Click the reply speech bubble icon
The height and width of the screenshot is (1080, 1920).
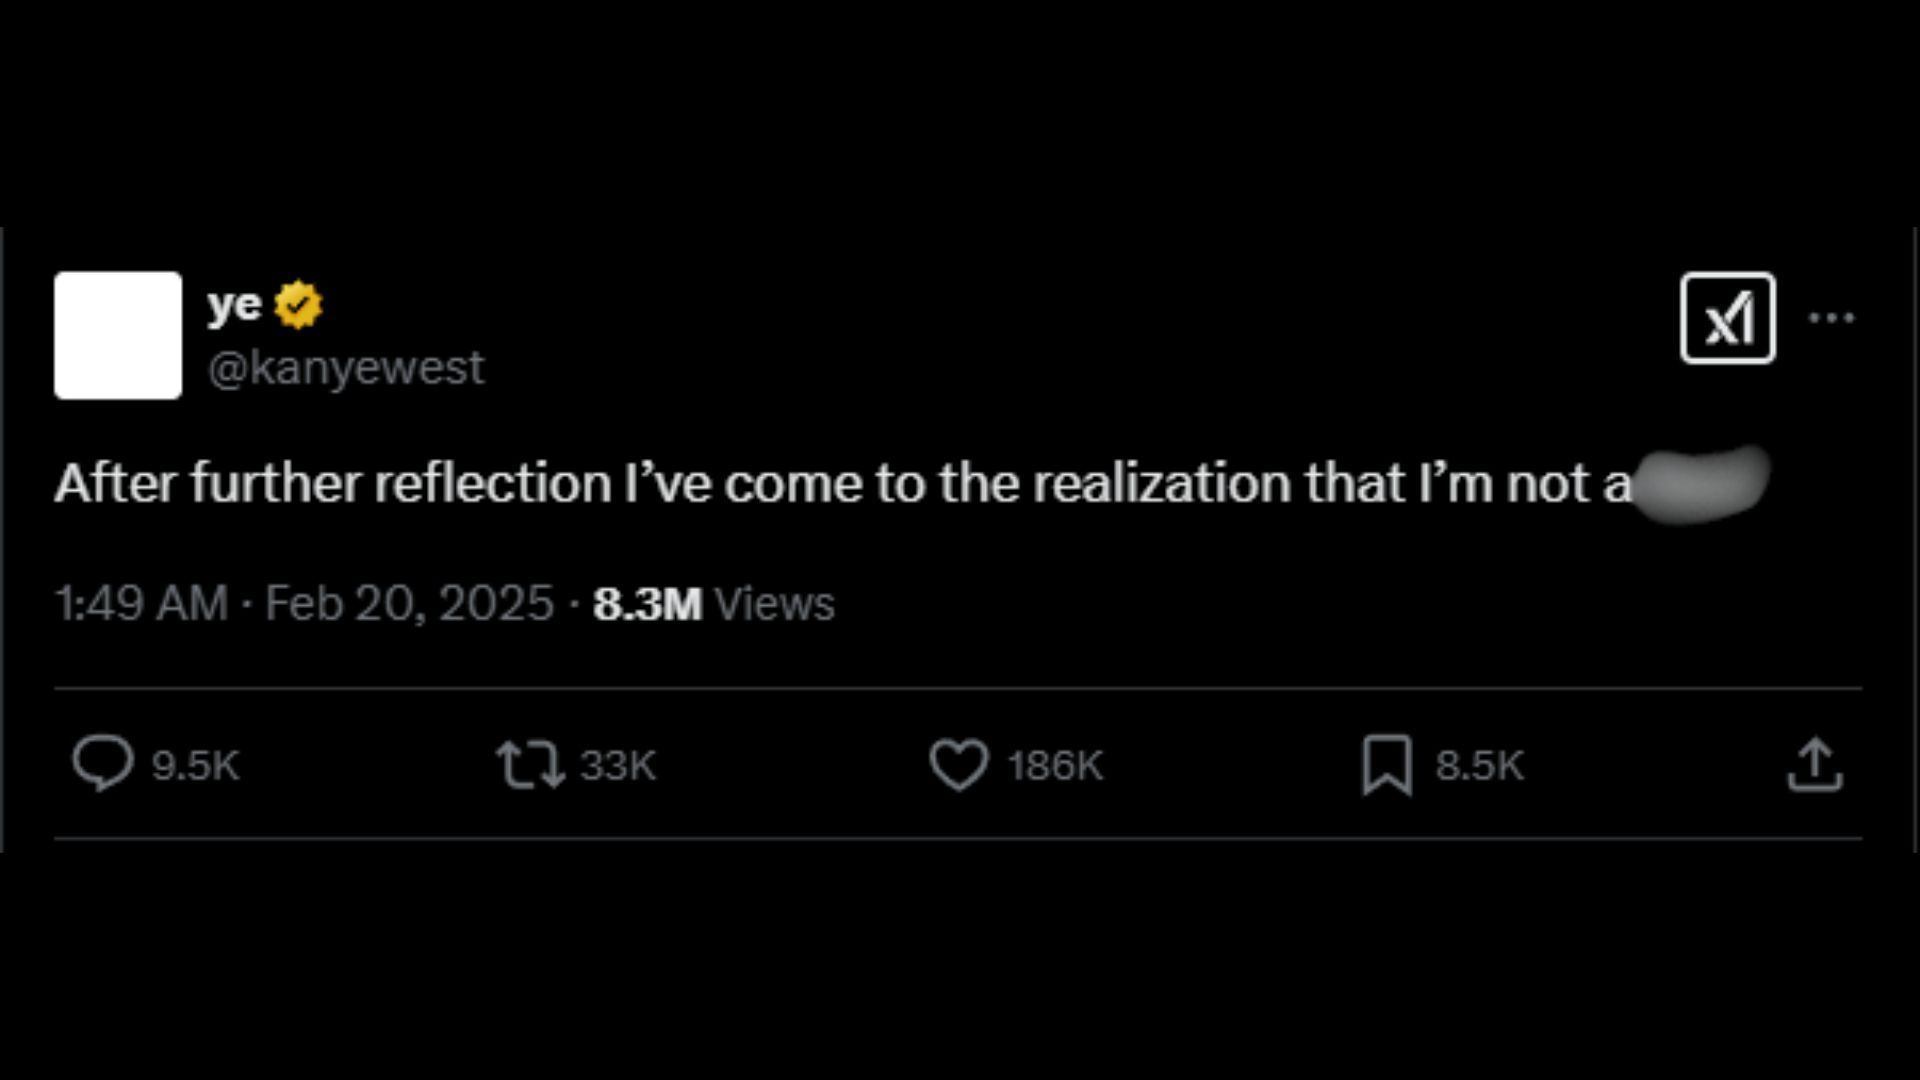tap(102, 764)
